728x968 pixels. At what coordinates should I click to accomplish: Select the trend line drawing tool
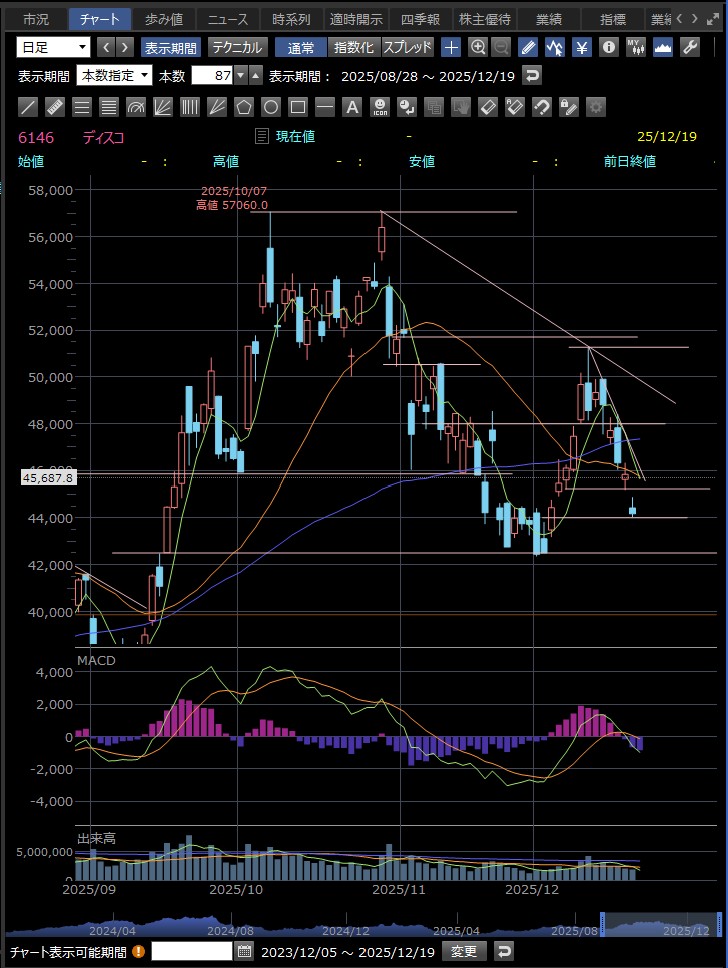pyautogui.click(x=29, y=107)
